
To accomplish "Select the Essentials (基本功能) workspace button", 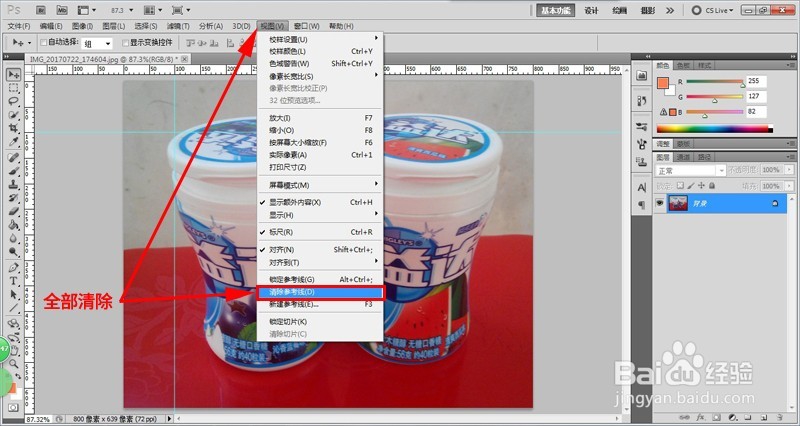I will [x=556, y=10].
